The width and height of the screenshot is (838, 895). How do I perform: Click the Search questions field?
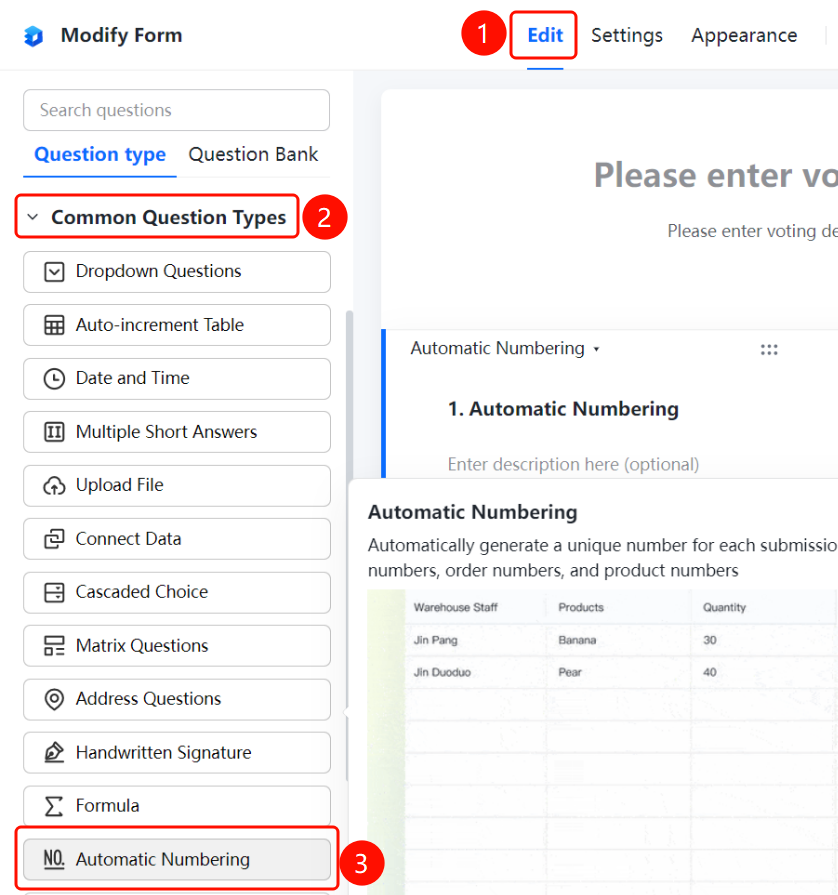(176, 110)
